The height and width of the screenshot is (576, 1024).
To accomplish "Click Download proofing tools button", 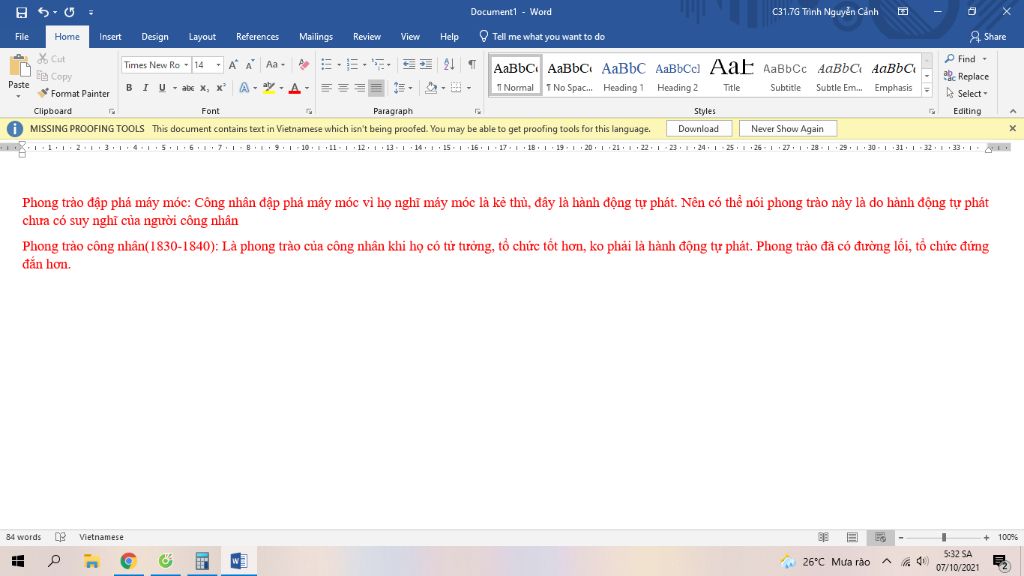I will [698, 129].
